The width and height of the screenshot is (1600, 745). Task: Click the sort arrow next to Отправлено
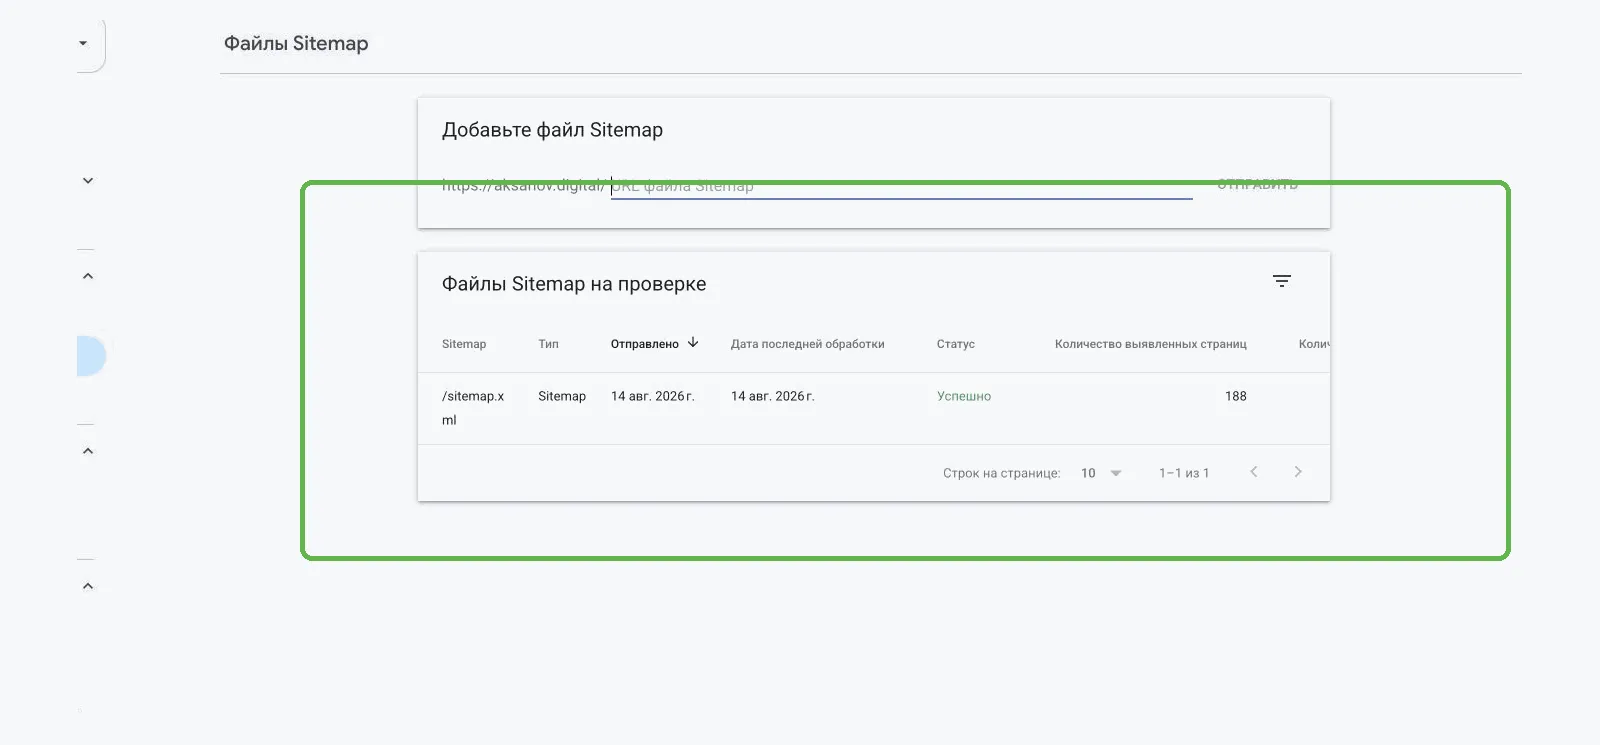(693, 342)
